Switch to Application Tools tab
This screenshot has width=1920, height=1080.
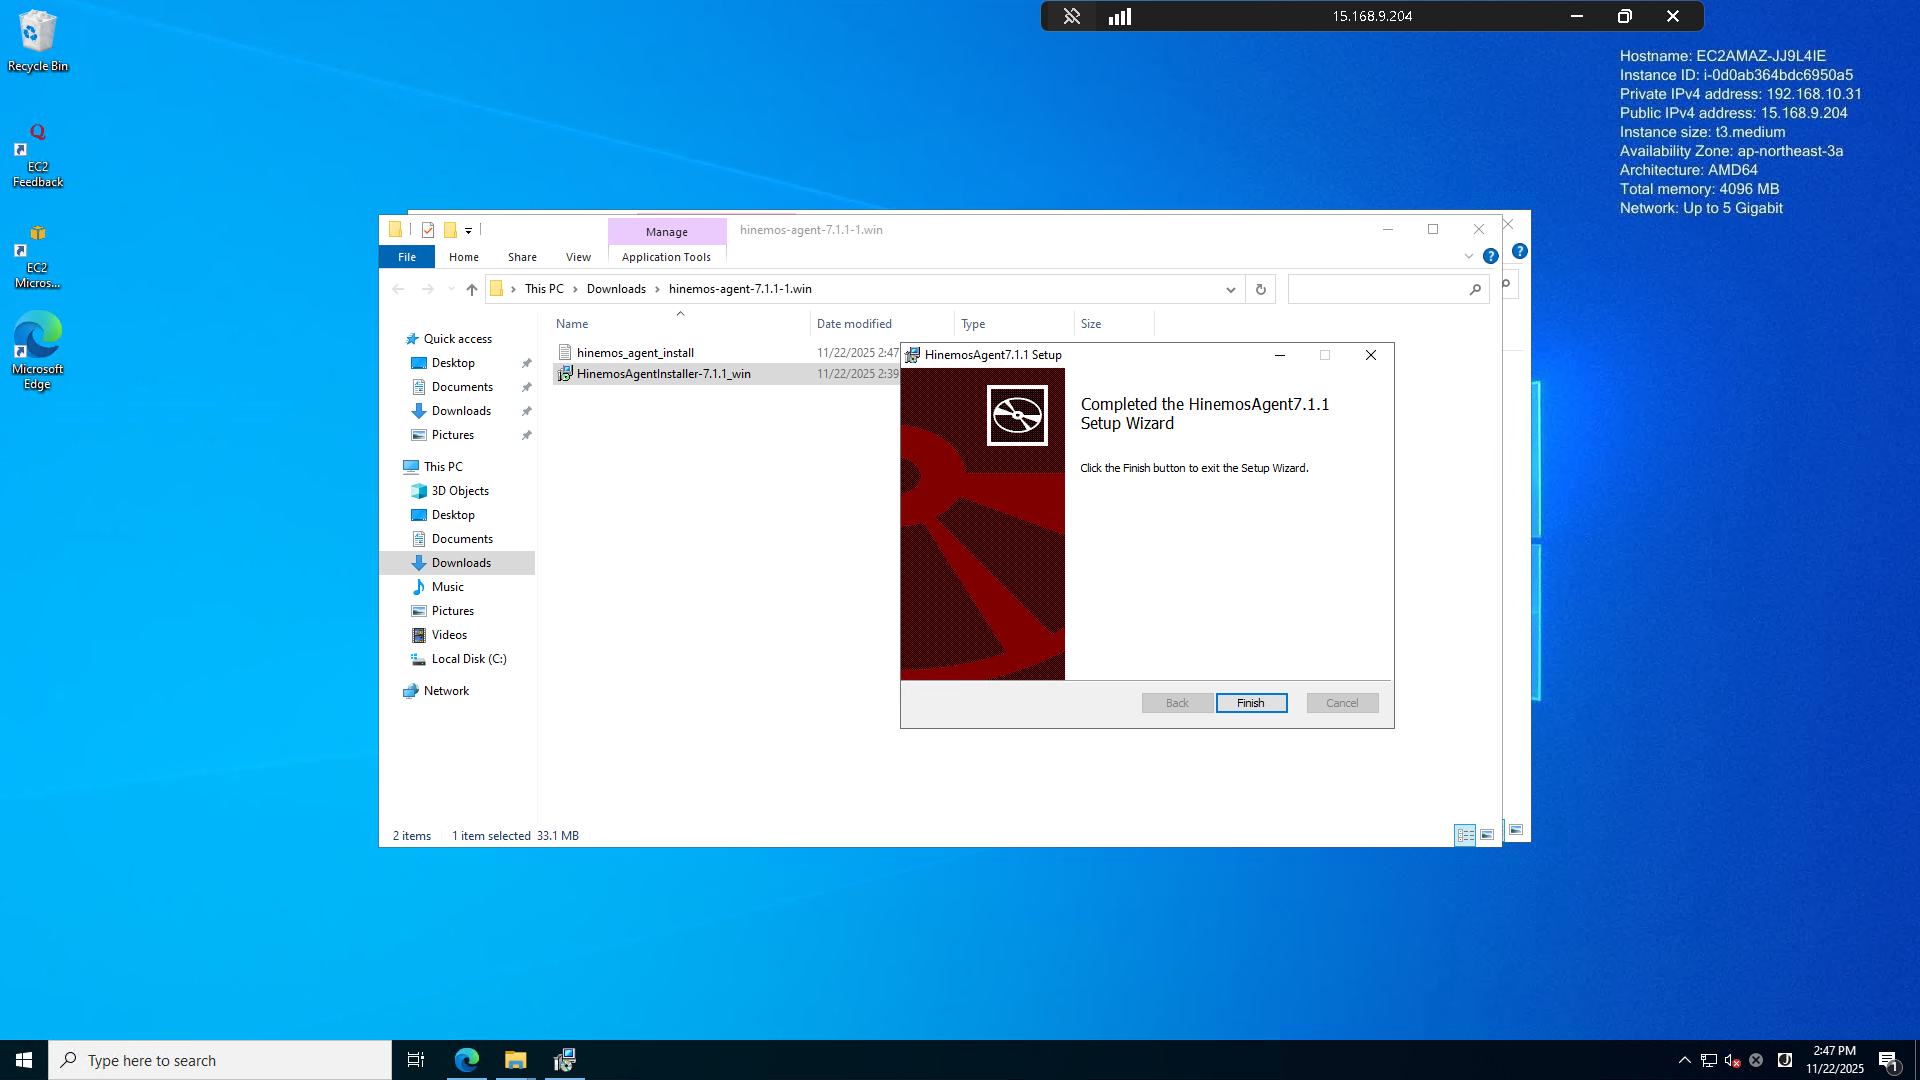tap(666, 257)
